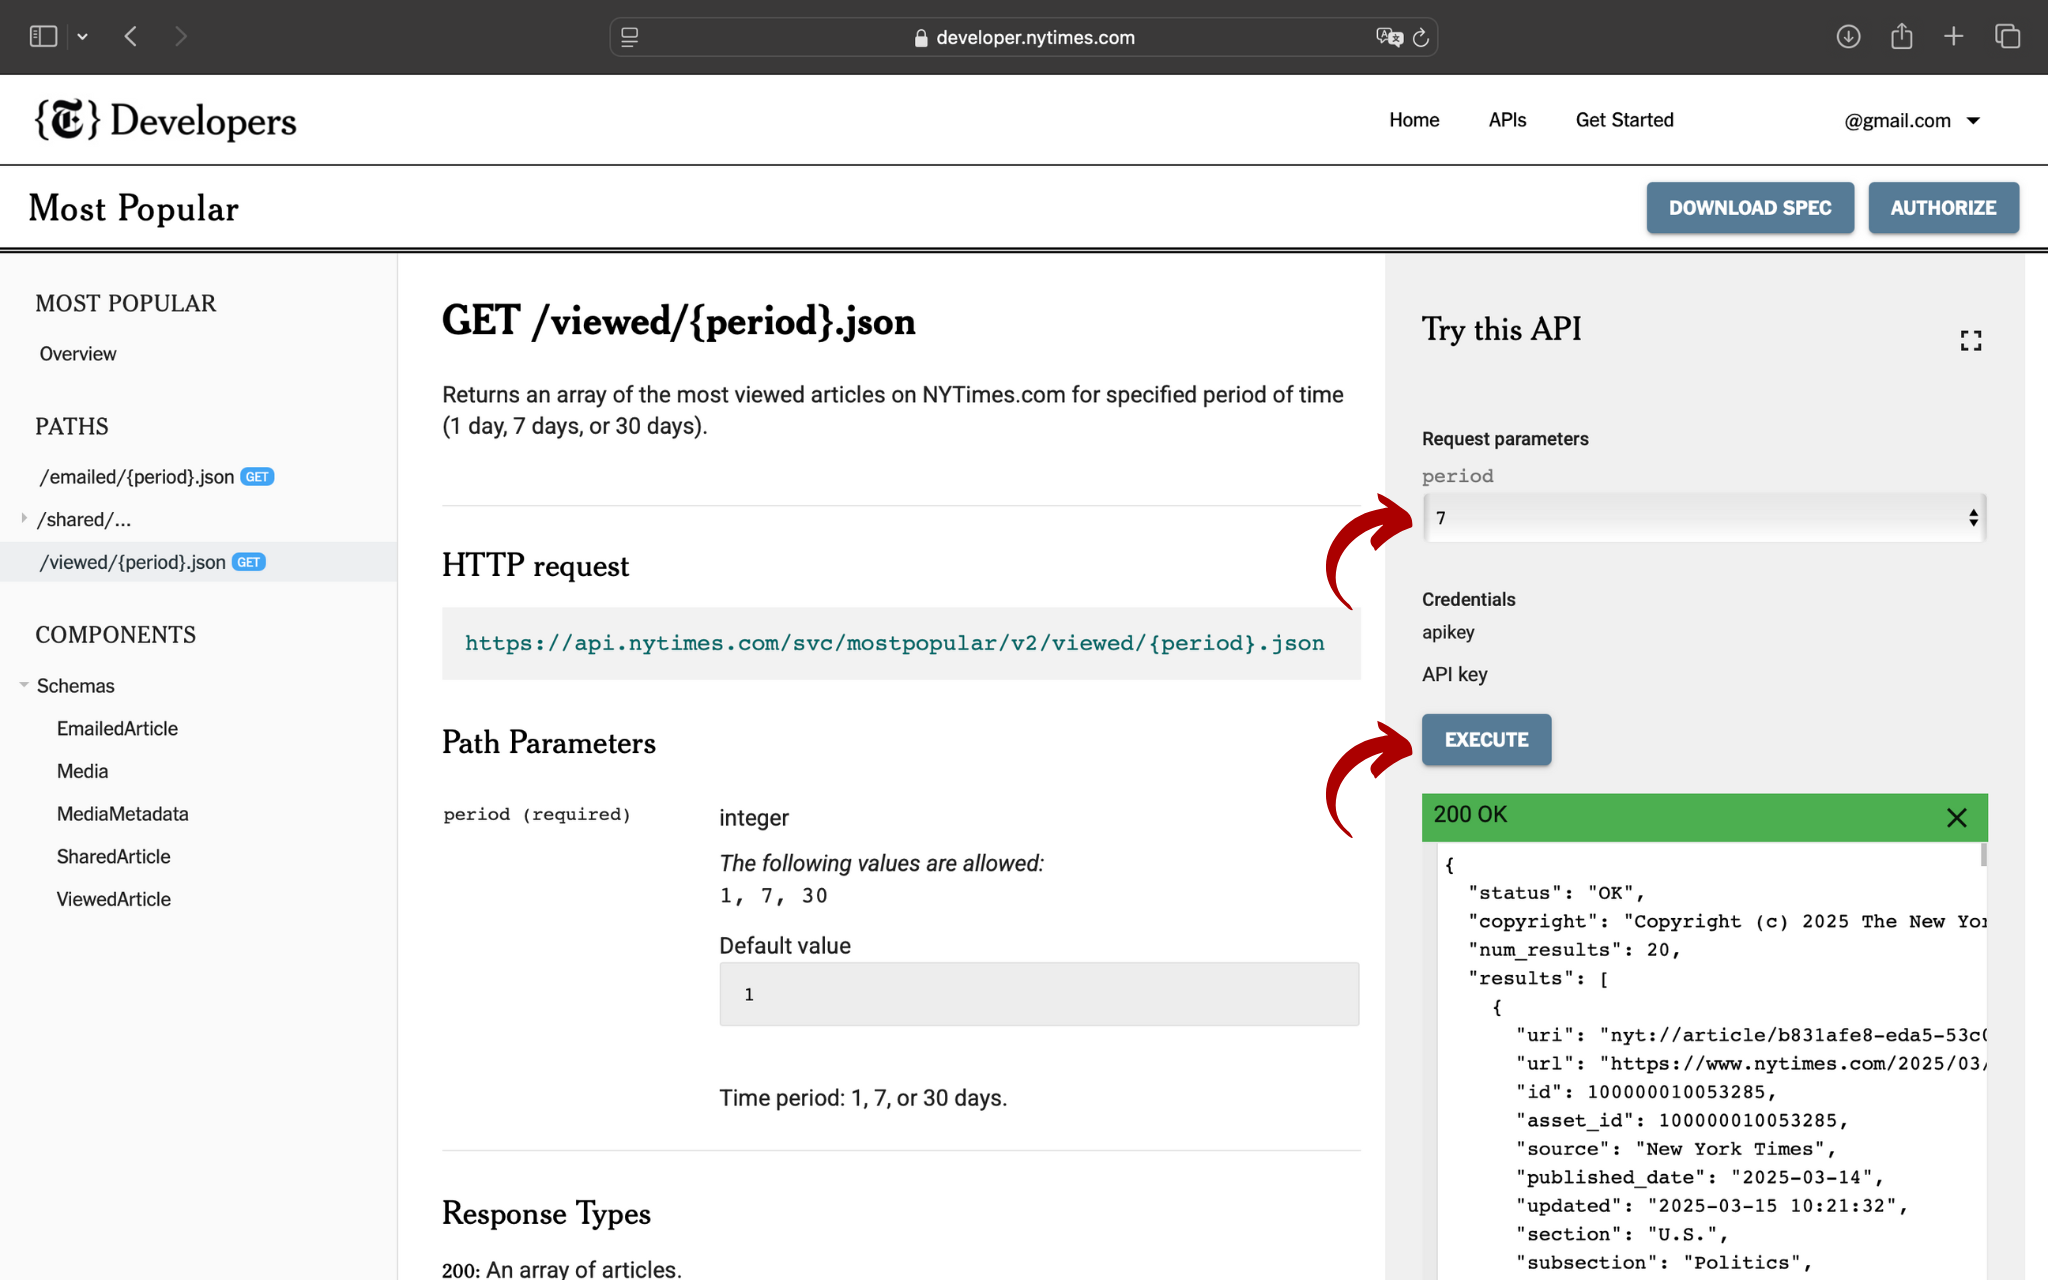Open the EmailedArticle schema

point(117,729)
